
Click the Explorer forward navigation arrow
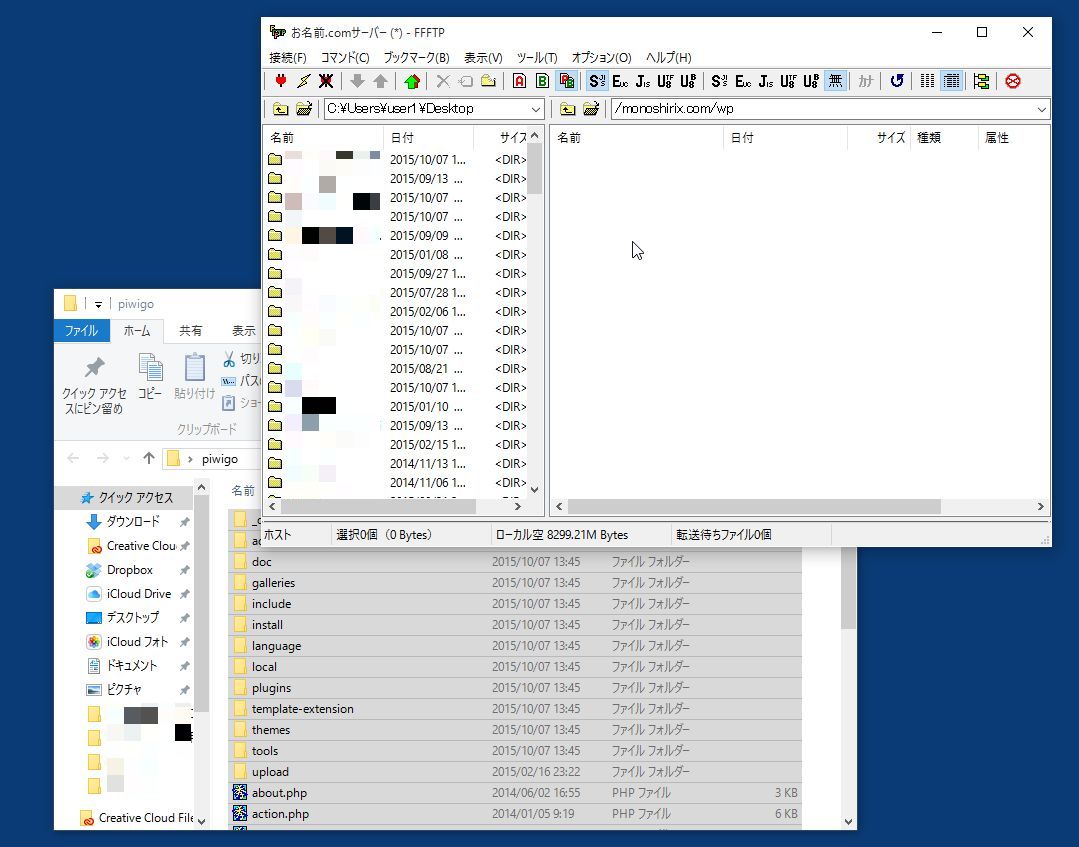pyautogui.click(x=103, y=458)
